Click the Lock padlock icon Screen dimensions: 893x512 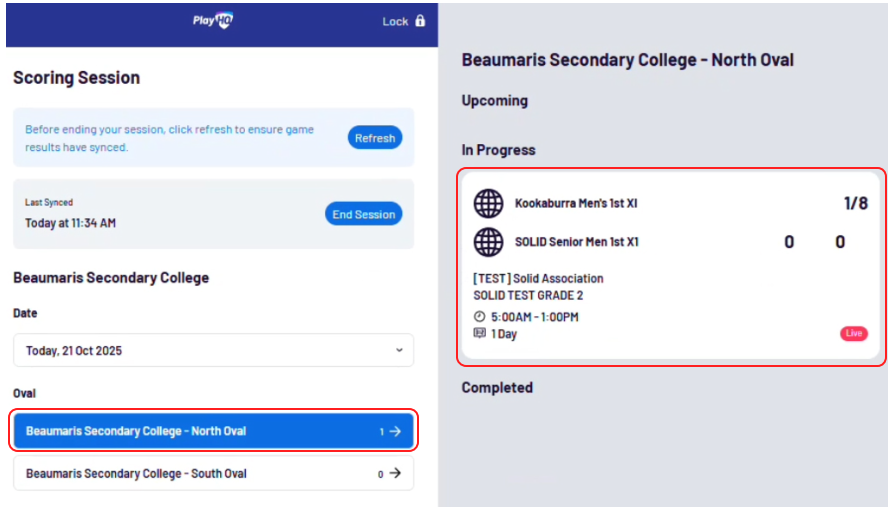420,21
